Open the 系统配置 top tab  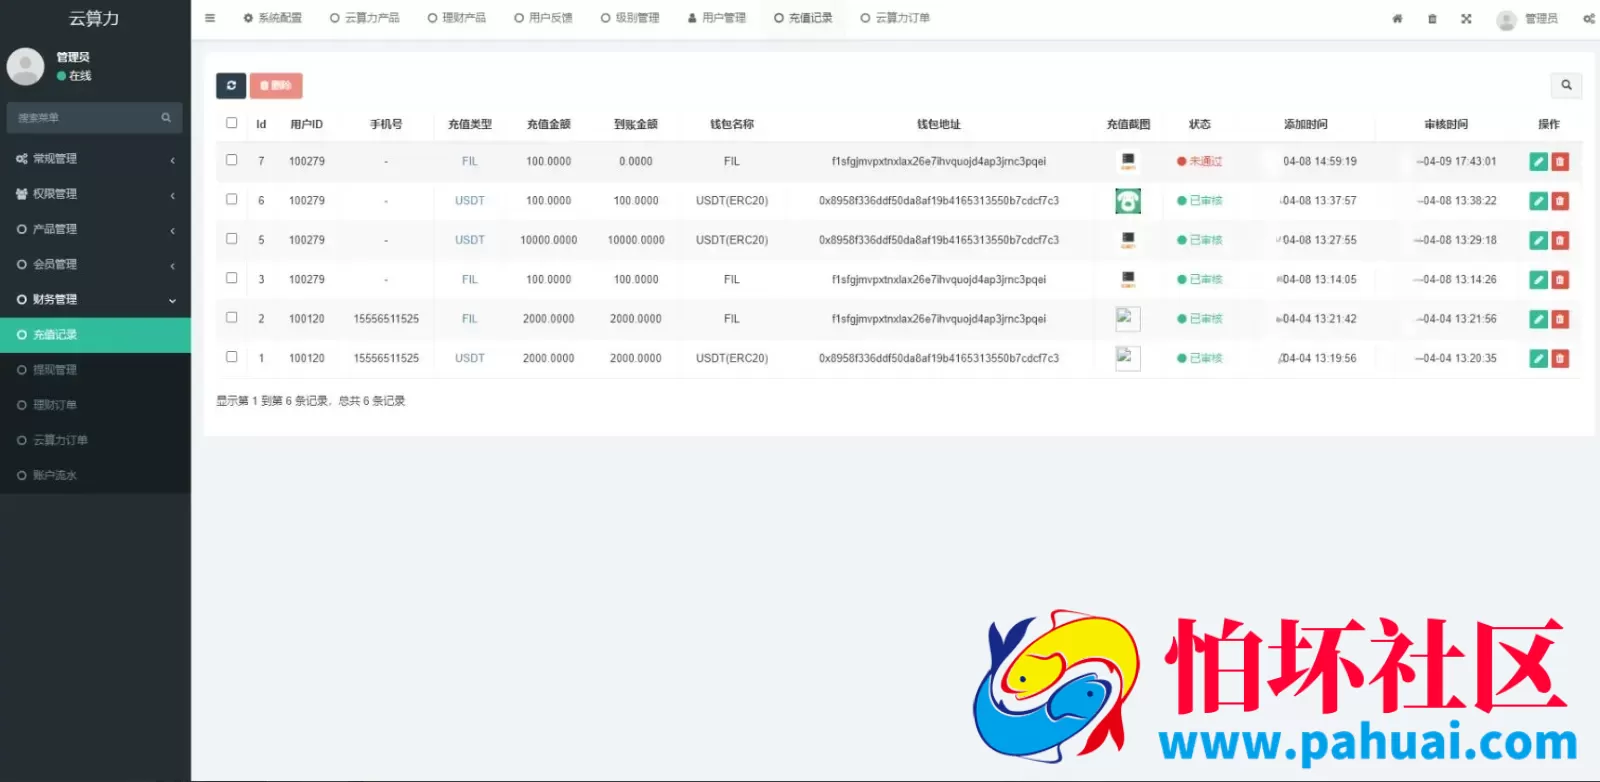[x=272, y=18]
